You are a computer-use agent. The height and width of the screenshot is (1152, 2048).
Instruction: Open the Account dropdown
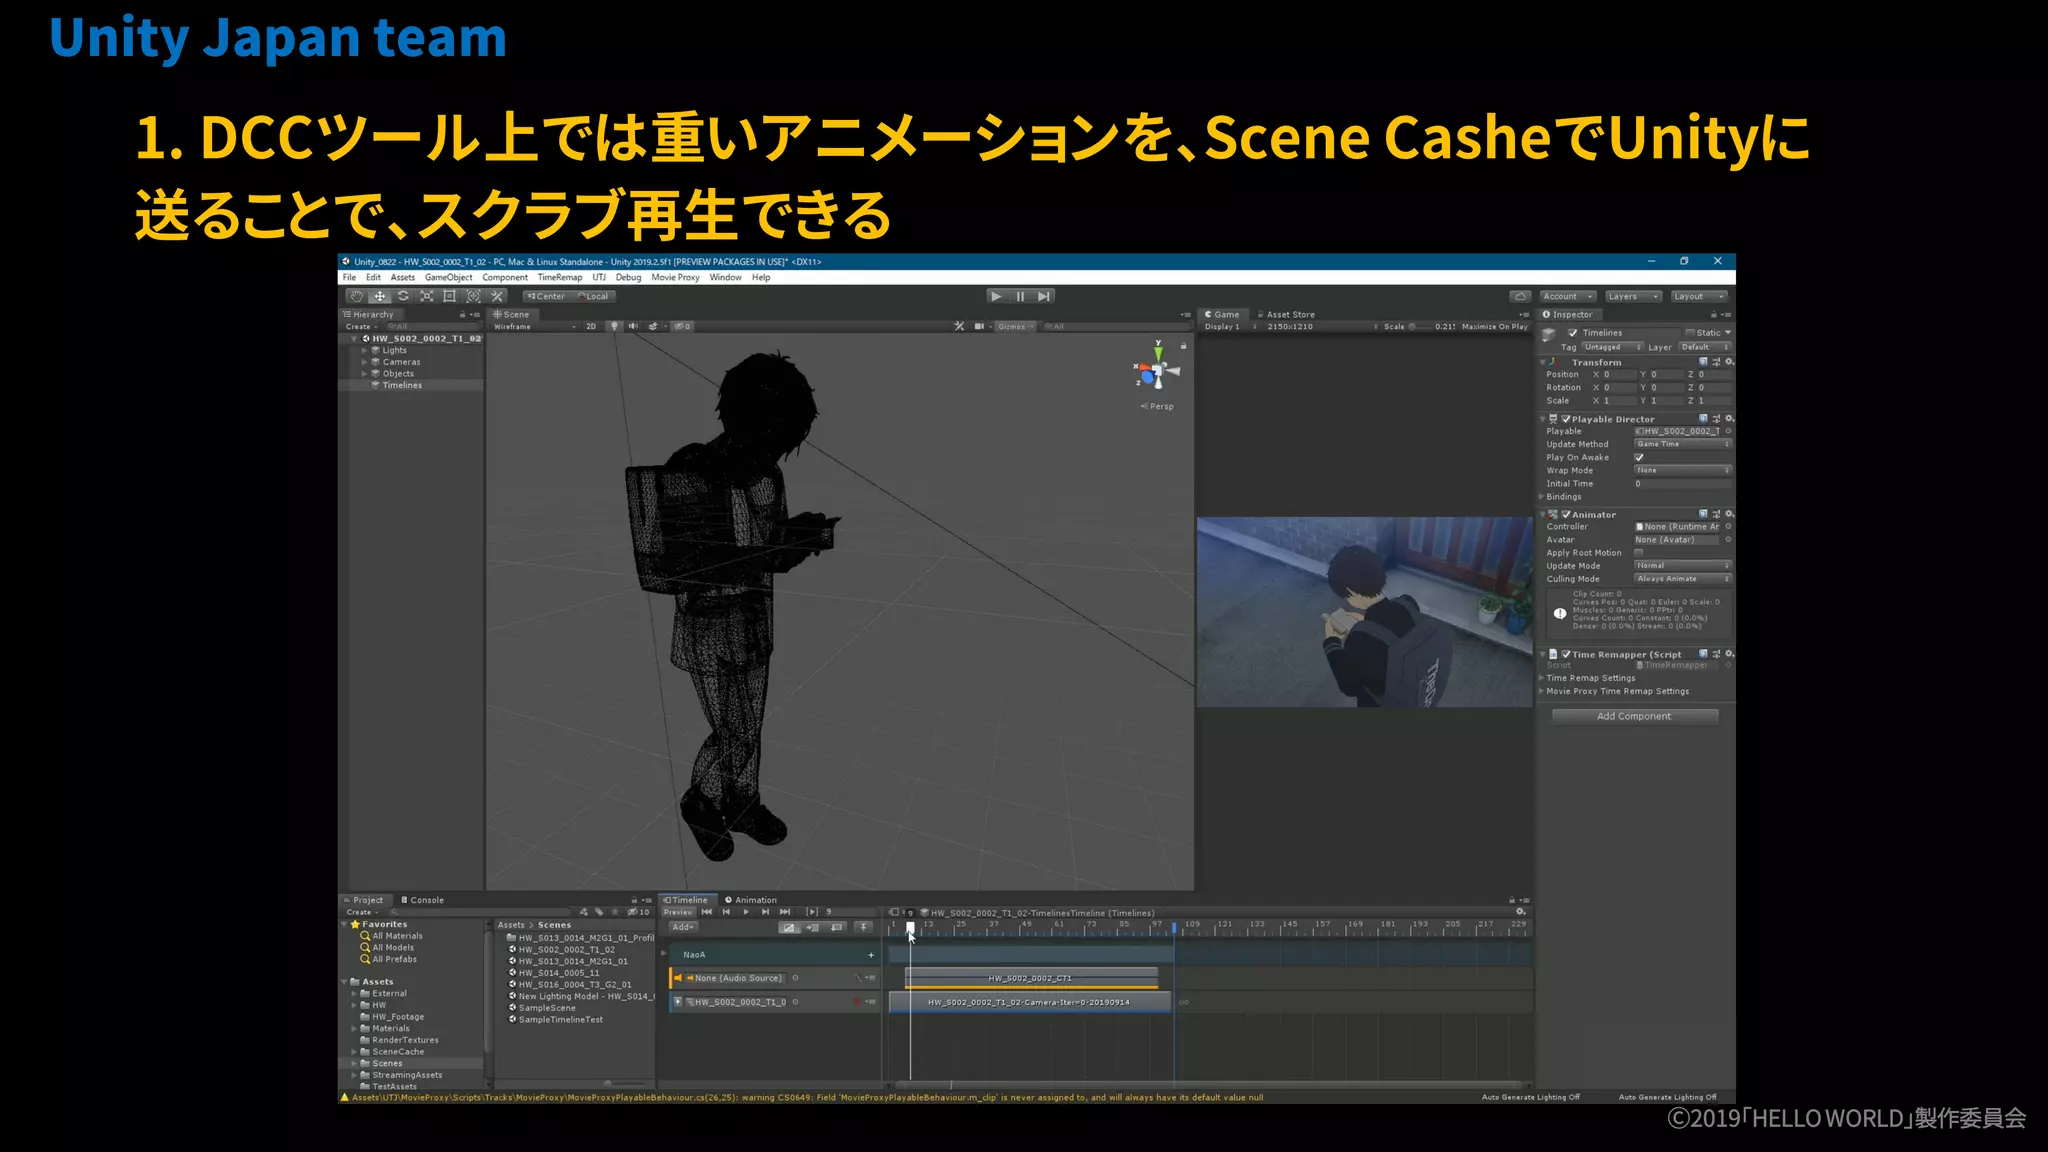coord(1568,296)
